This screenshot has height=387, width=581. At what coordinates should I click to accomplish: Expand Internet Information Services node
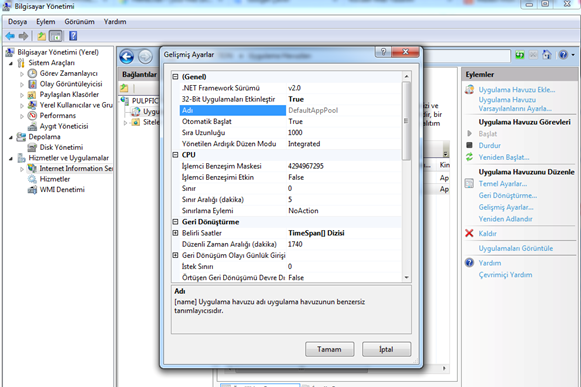click(22, 169)
